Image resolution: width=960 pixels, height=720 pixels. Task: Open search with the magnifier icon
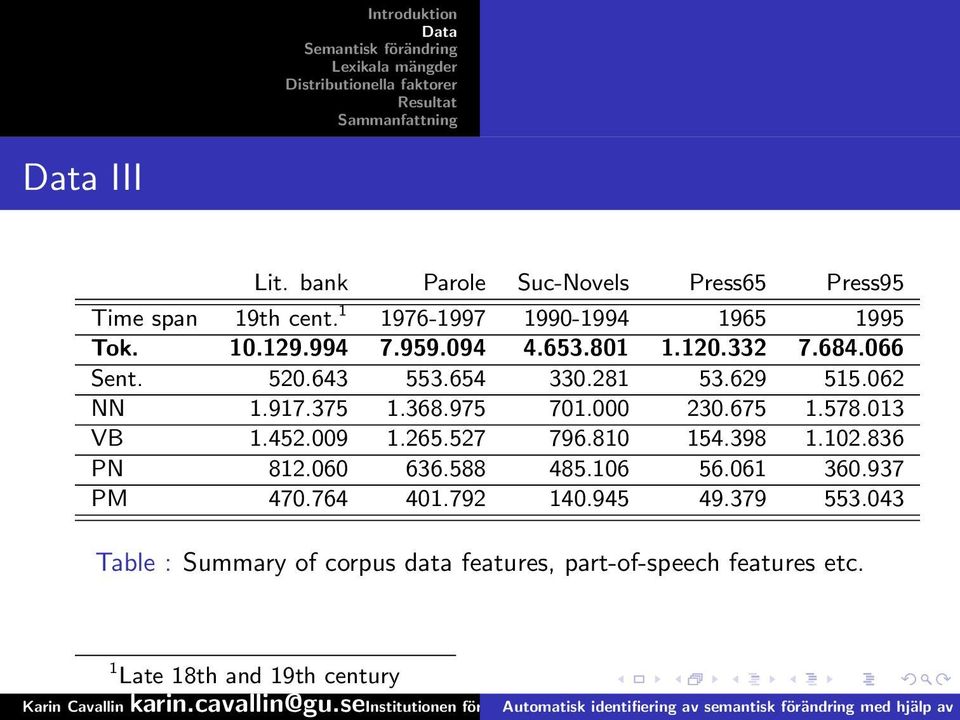(x=926, y=679)
